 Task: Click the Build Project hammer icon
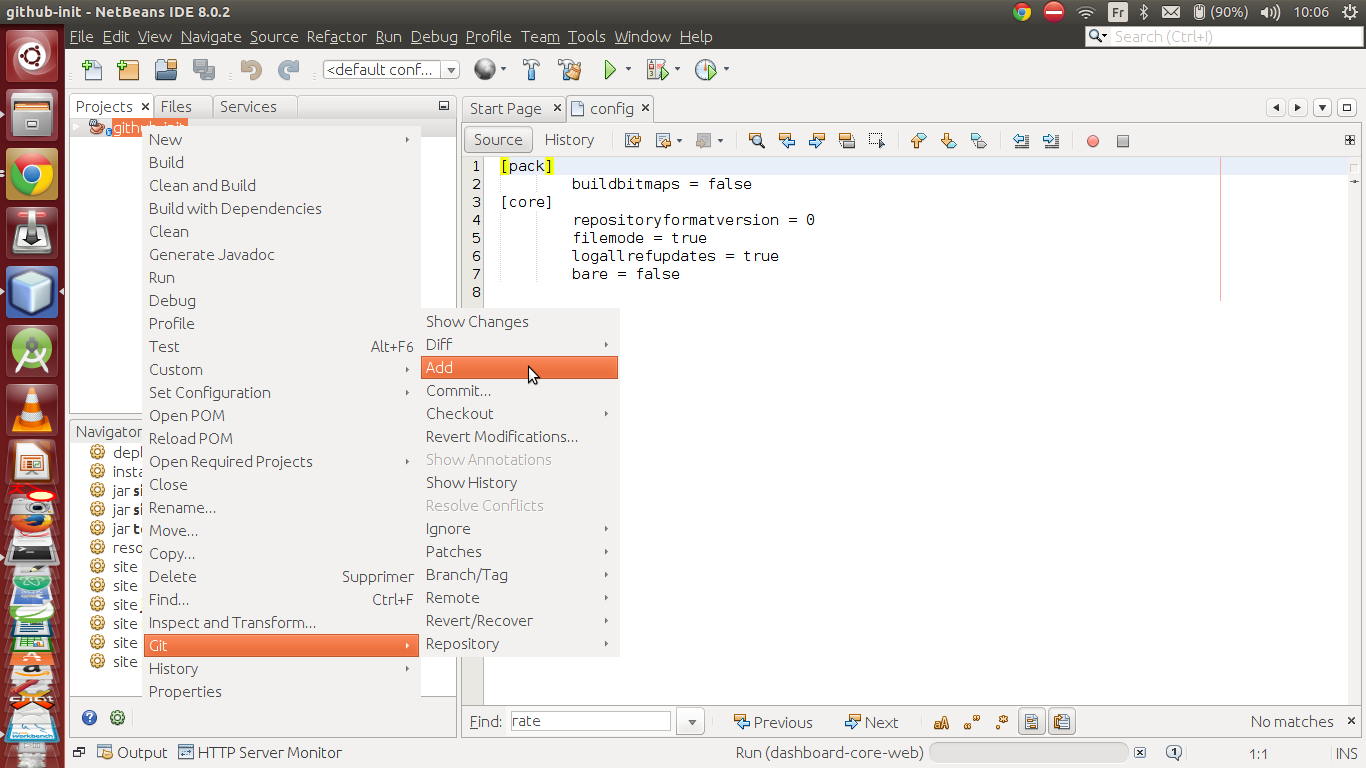(531, 70)
